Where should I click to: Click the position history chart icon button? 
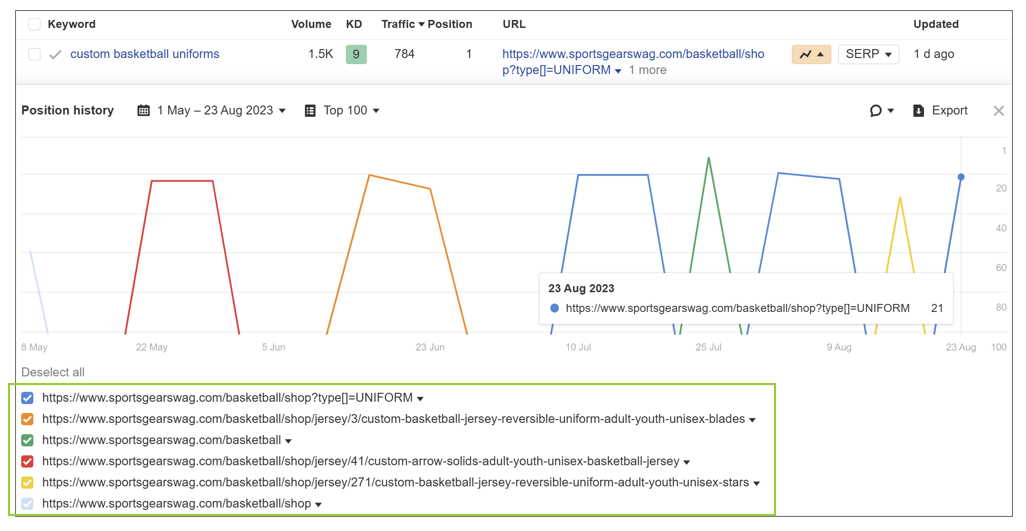point(811,54)
